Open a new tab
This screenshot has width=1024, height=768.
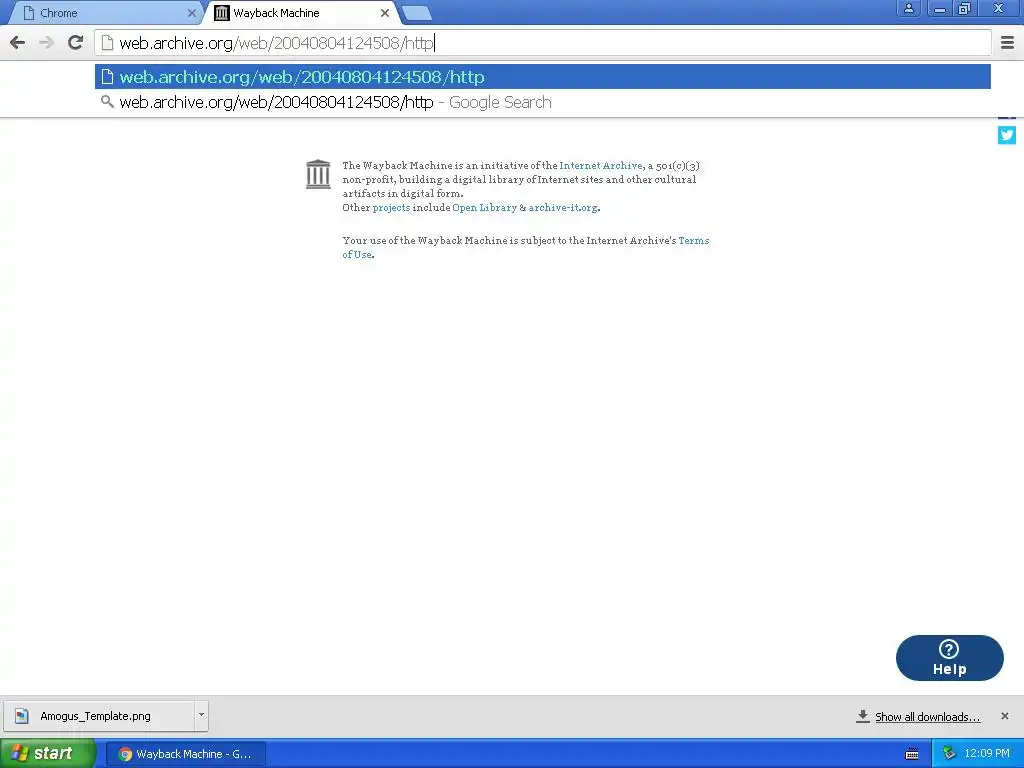[x=416, y=13]
